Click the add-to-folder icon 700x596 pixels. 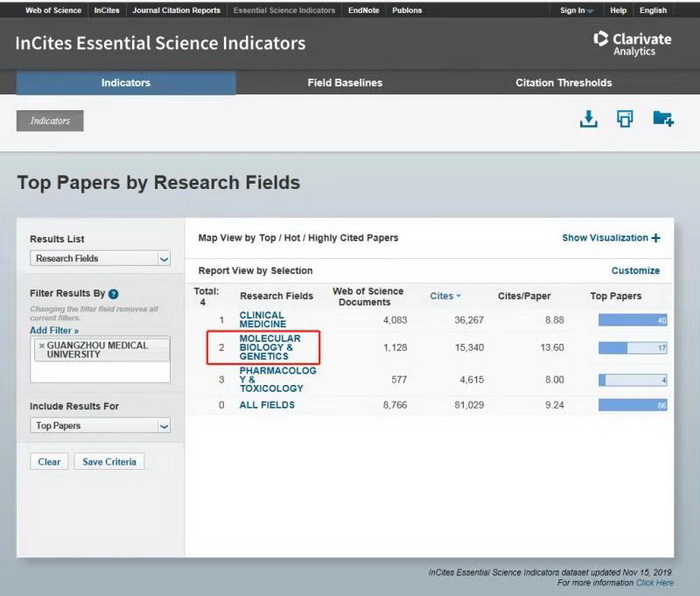point(662,119)
